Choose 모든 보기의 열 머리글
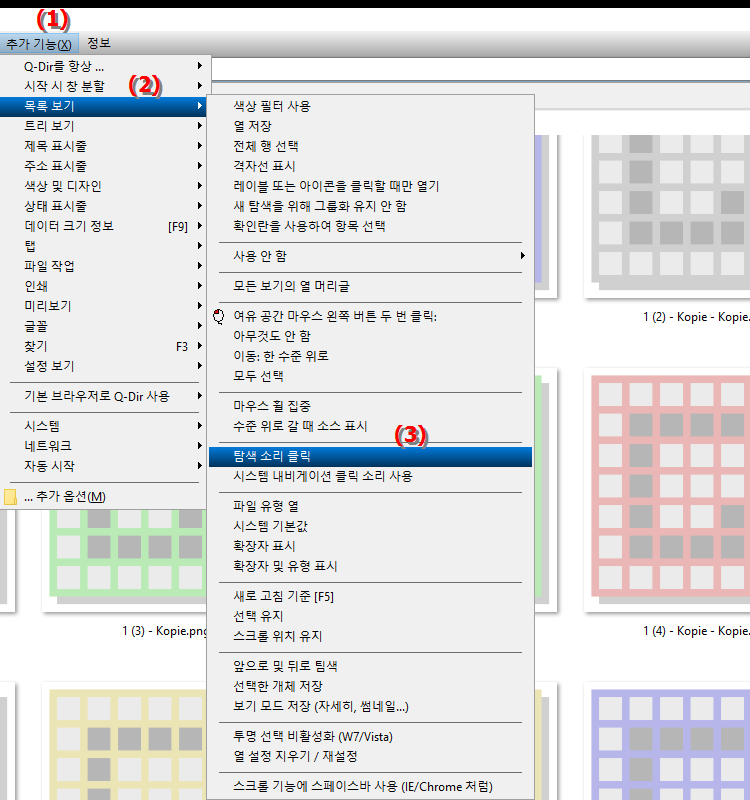Image resolution: width=750 pixels, height=800 pixels. click(370, 286)
